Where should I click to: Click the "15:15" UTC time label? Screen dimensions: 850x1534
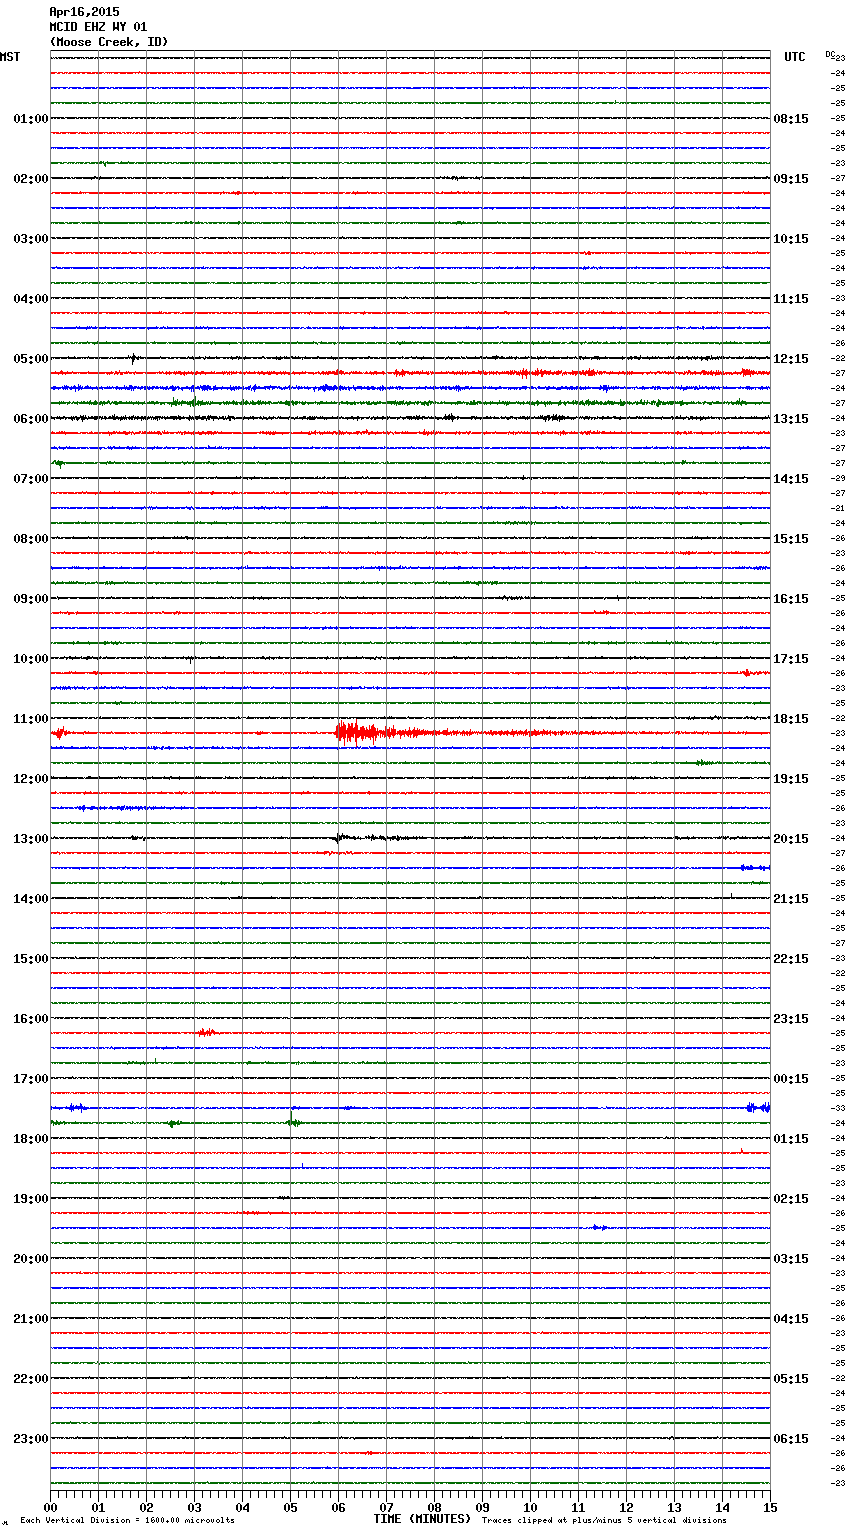[791, 539]
